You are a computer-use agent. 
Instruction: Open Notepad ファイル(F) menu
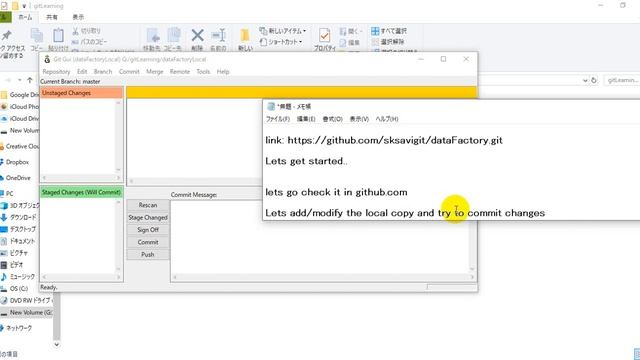click(278, 119)
